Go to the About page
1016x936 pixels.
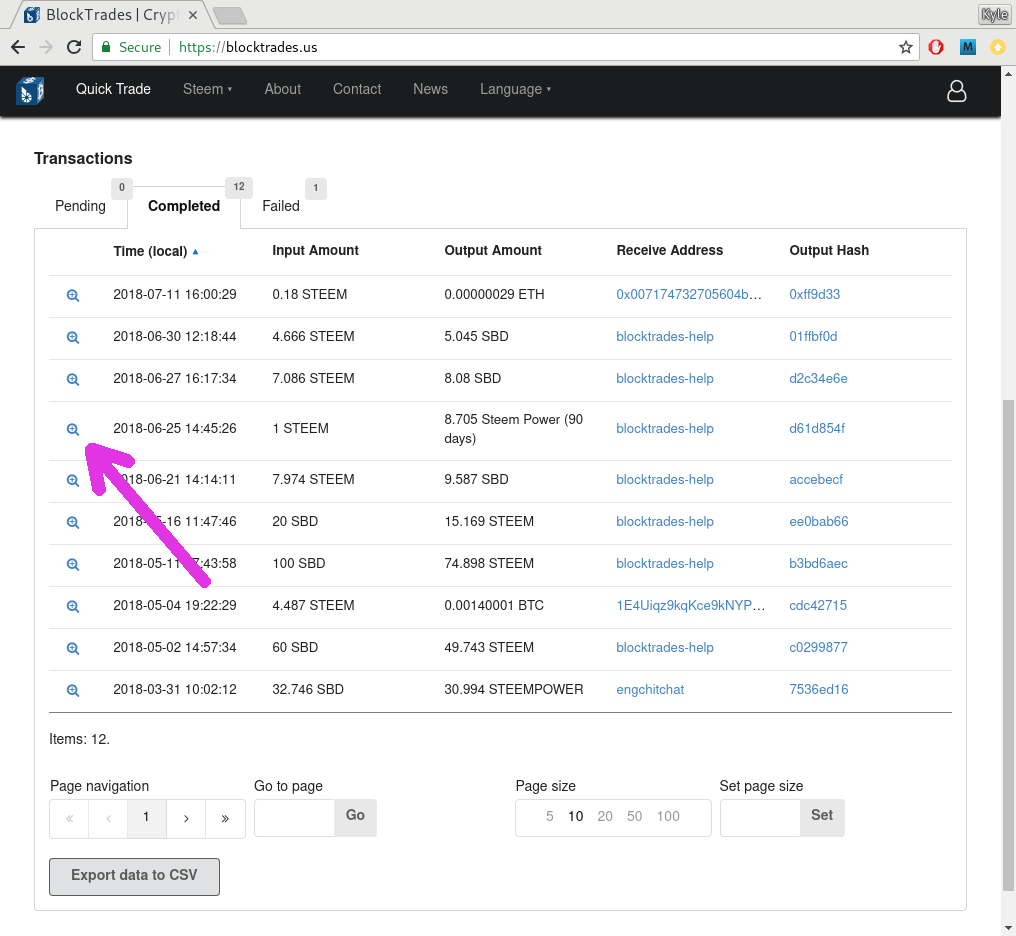pyautogui.click(x=283, y=89)
